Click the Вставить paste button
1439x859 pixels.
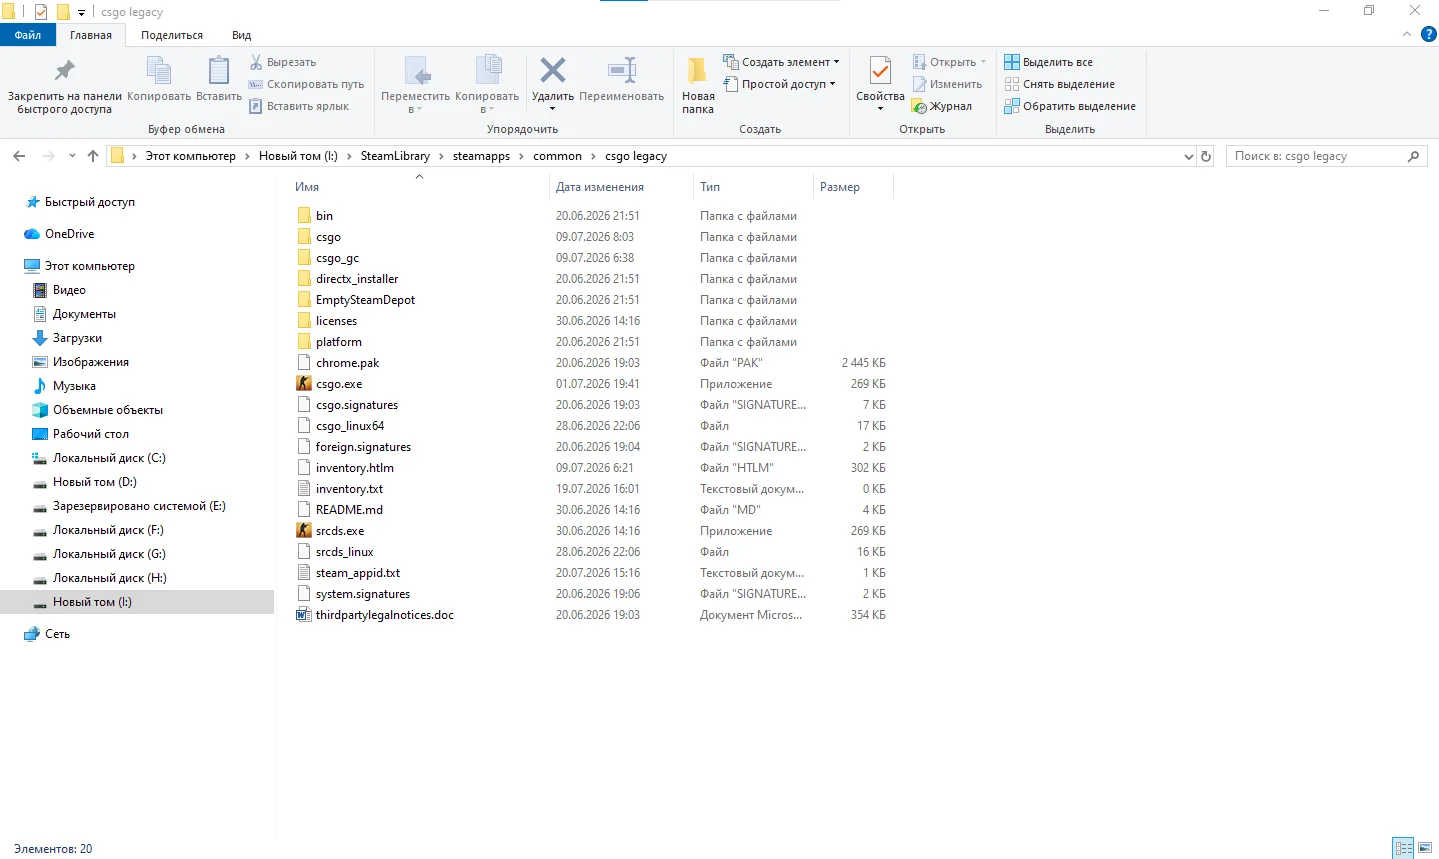219,80
